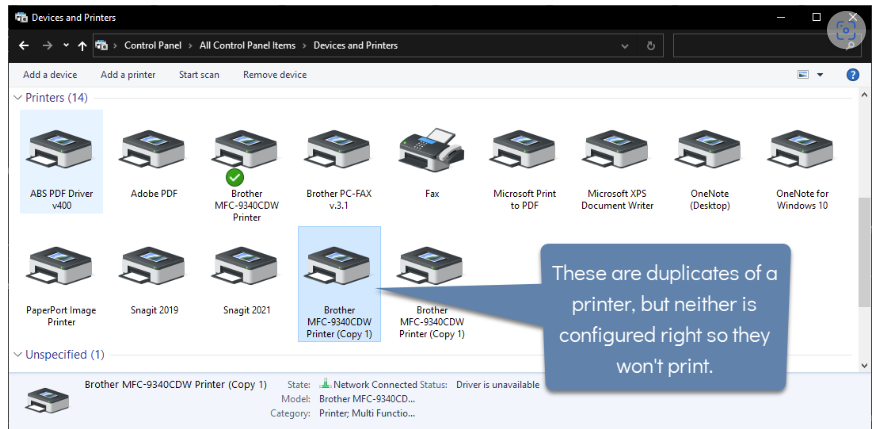The width and height of the screenshot is (875, 429).
Task: Click printer thumbnail in details pane
Action: (x=47, y=400)
